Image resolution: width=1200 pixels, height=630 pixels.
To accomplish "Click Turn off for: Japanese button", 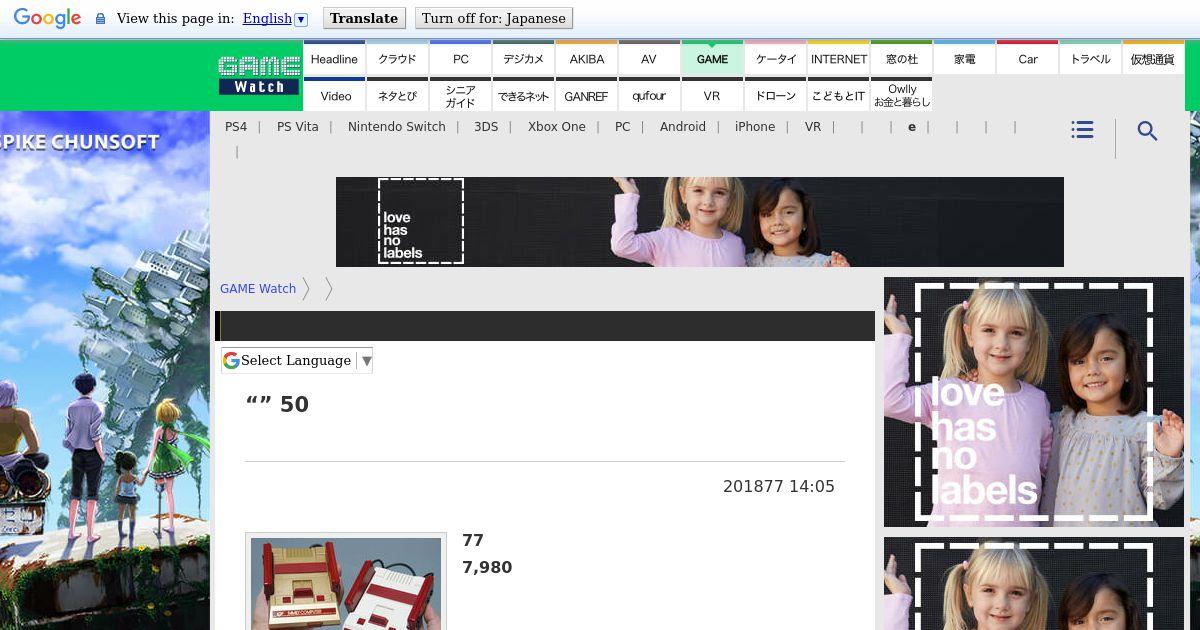I will tap(493, 18).
